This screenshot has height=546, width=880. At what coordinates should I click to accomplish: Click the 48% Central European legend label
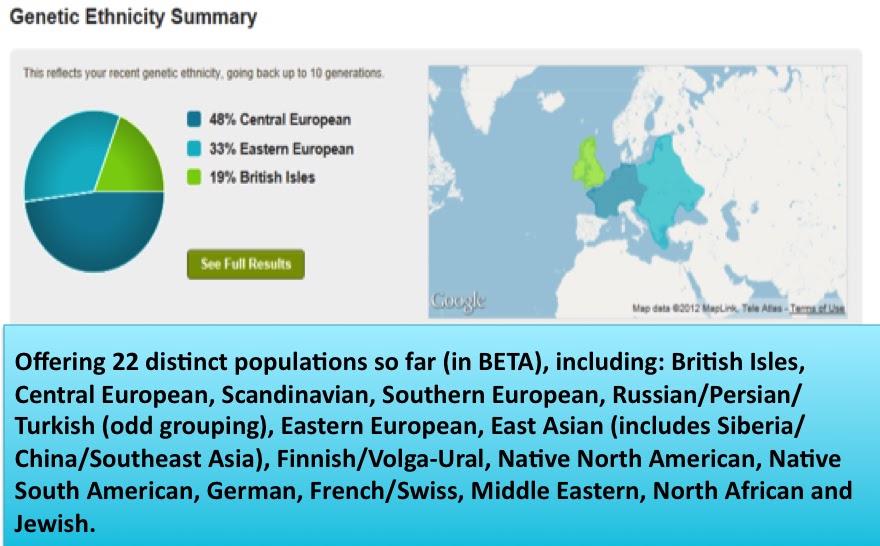[279, 120]
